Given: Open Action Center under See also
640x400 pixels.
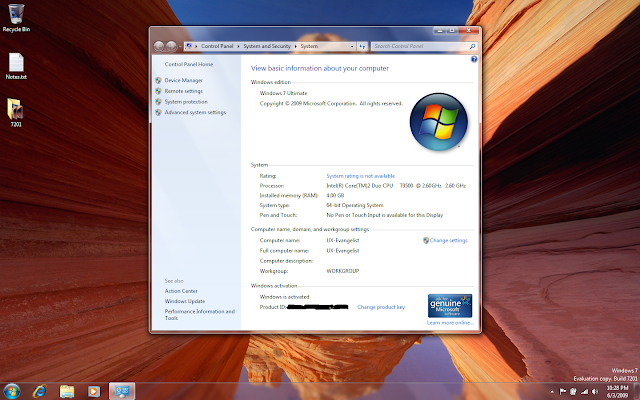Looking at the screenshot, I should click(181, 291).
